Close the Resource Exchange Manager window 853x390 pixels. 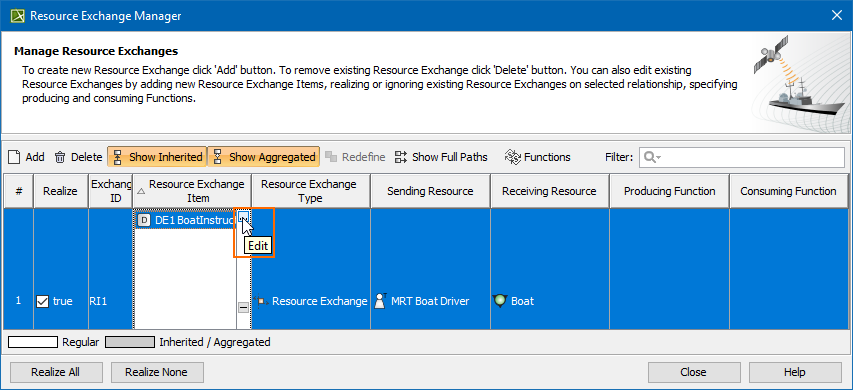837,16
